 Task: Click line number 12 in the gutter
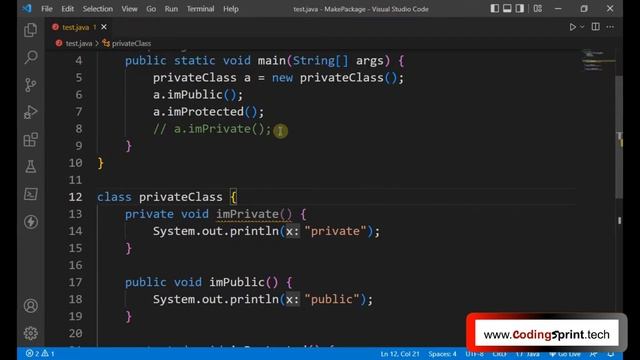(75, 197)
